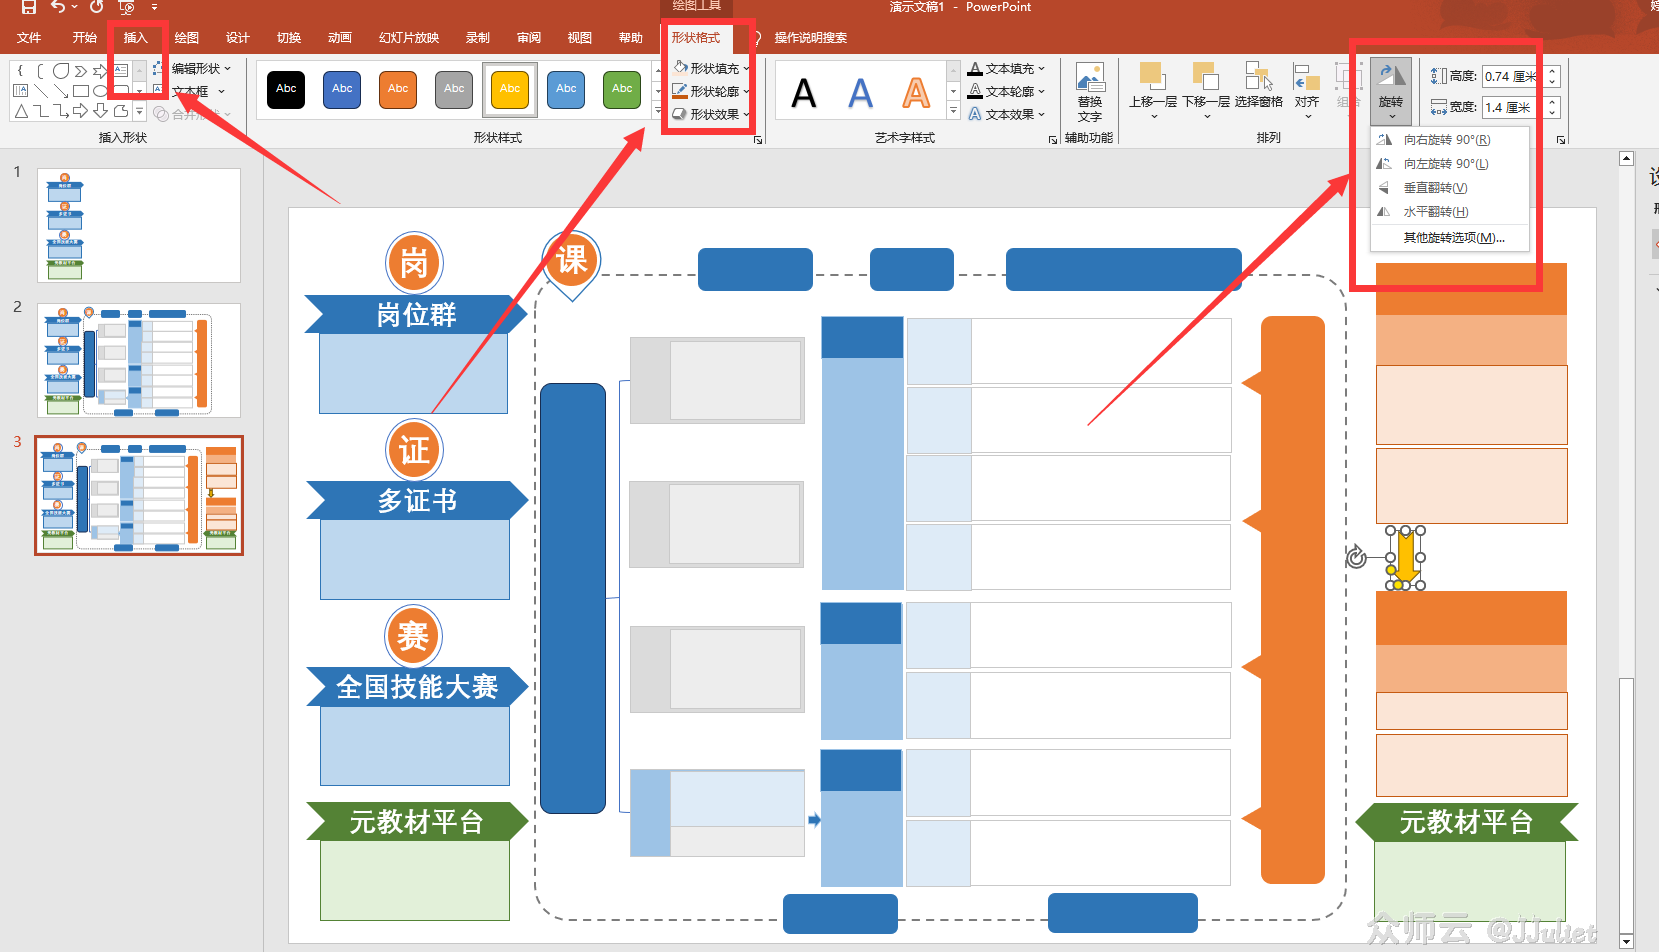This screenshot has width=1659, height=952.
Task: Apply the orange outlined A WordArt style
Action: click(x=916, y=93)
